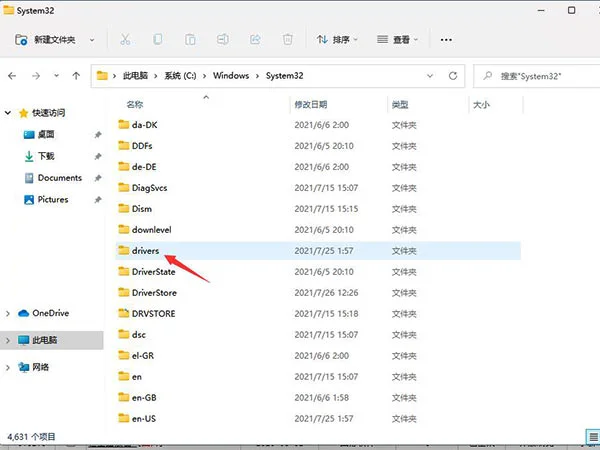
Task: Select the DRVSTORE folder
Action: coord(318,314)
